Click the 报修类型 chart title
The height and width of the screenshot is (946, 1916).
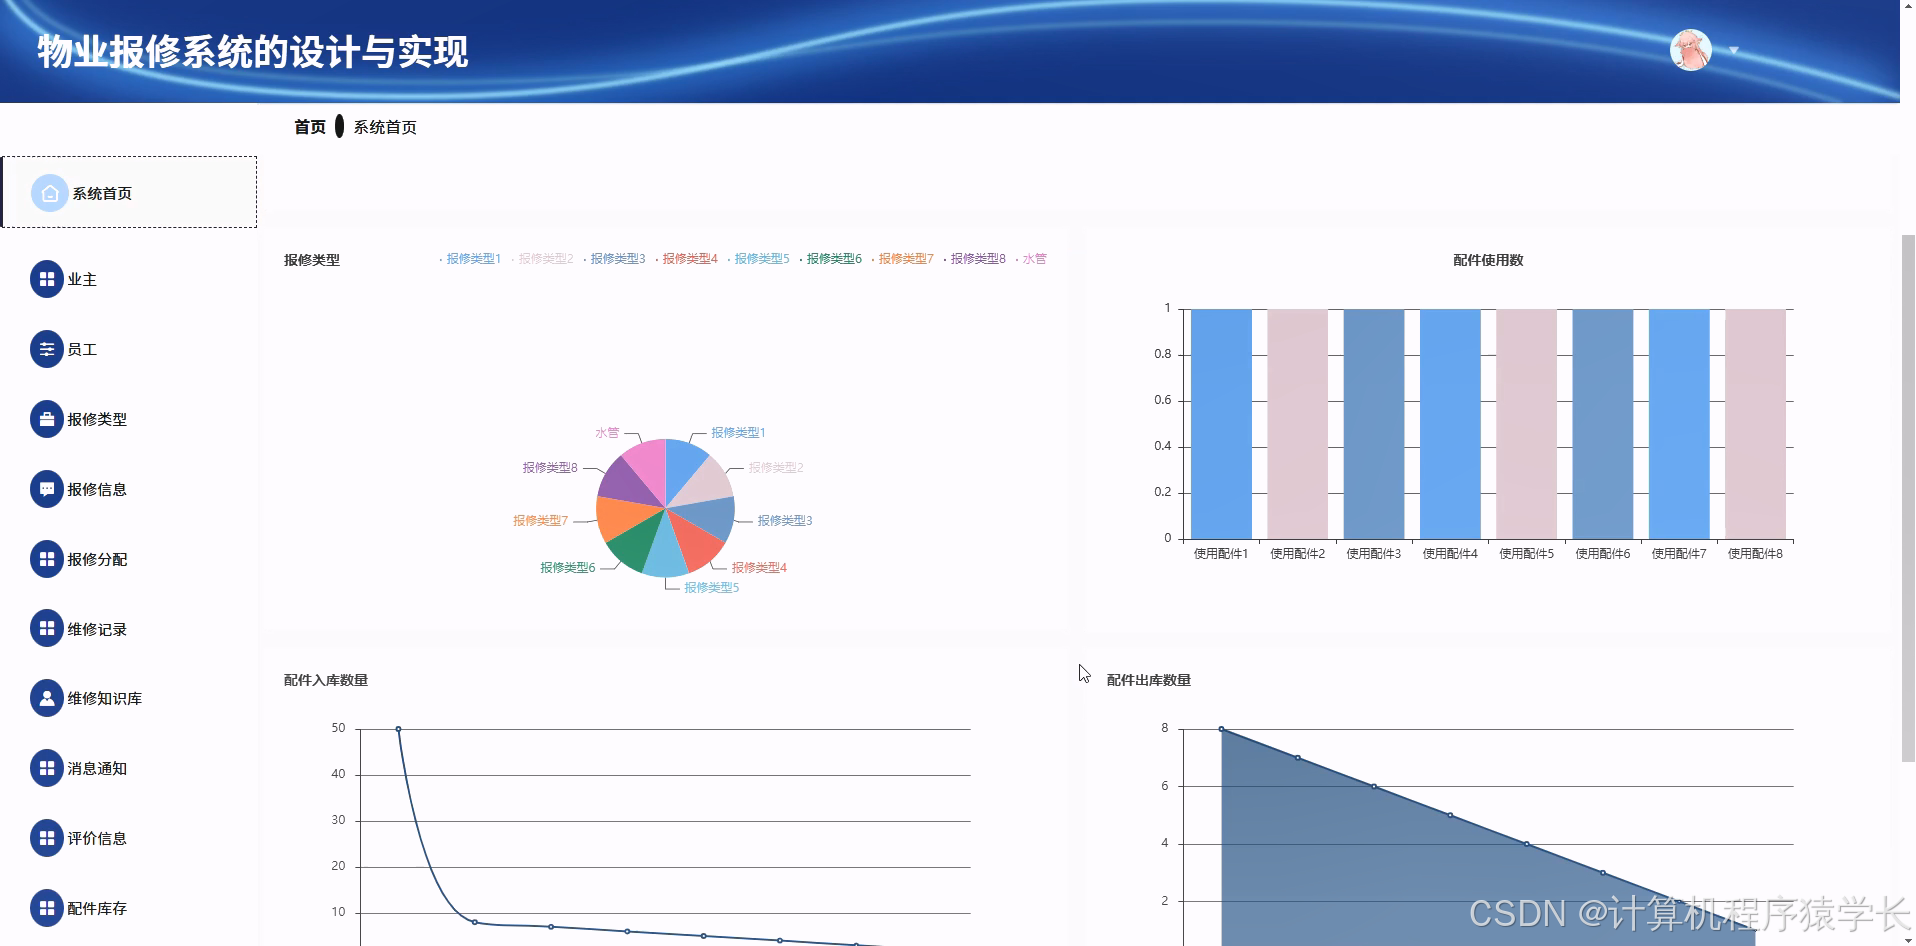click(x=312, y=260)
